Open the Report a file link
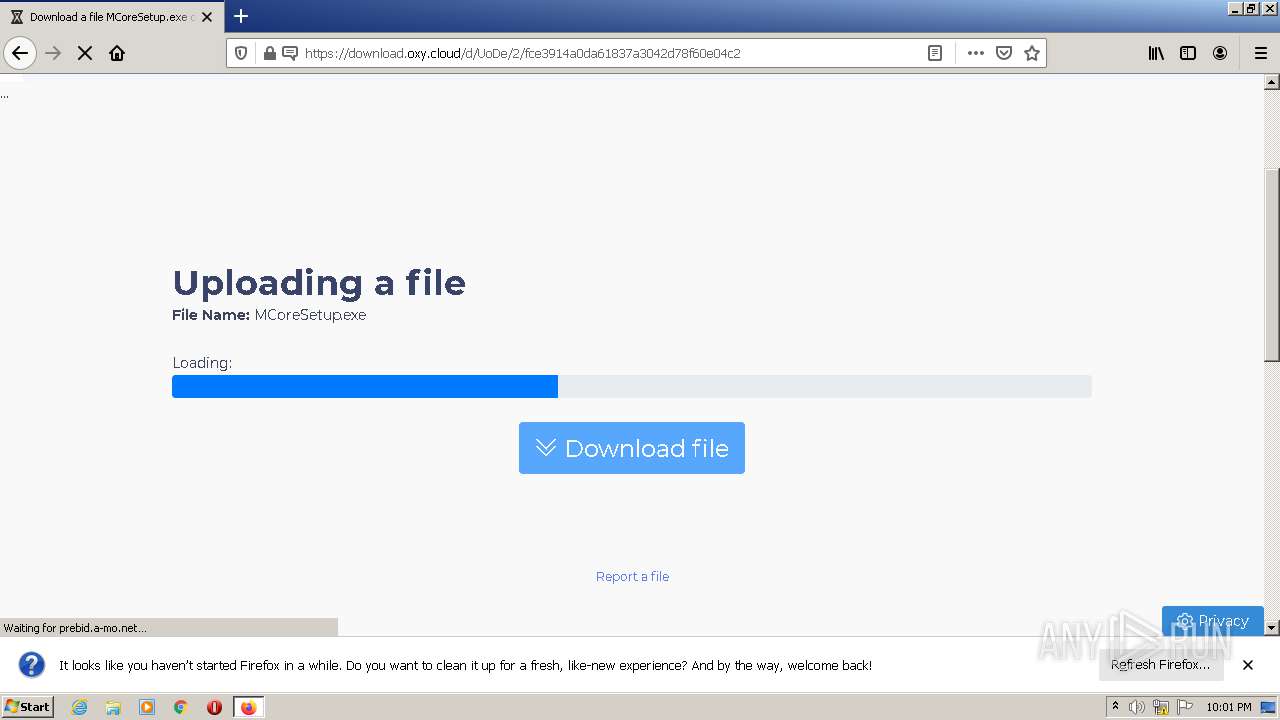The width and height of the screenshot is (1280, 720). pos(632,576)
